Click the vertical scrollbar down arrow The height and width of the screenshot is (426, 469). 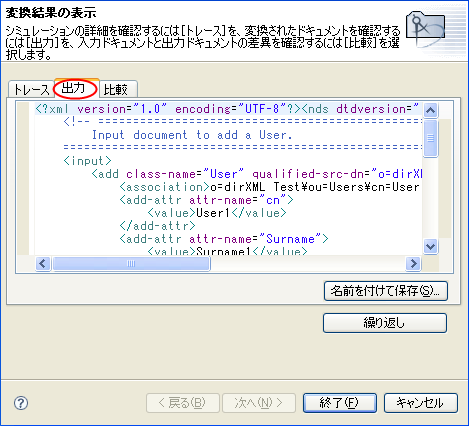coord(430,247)
